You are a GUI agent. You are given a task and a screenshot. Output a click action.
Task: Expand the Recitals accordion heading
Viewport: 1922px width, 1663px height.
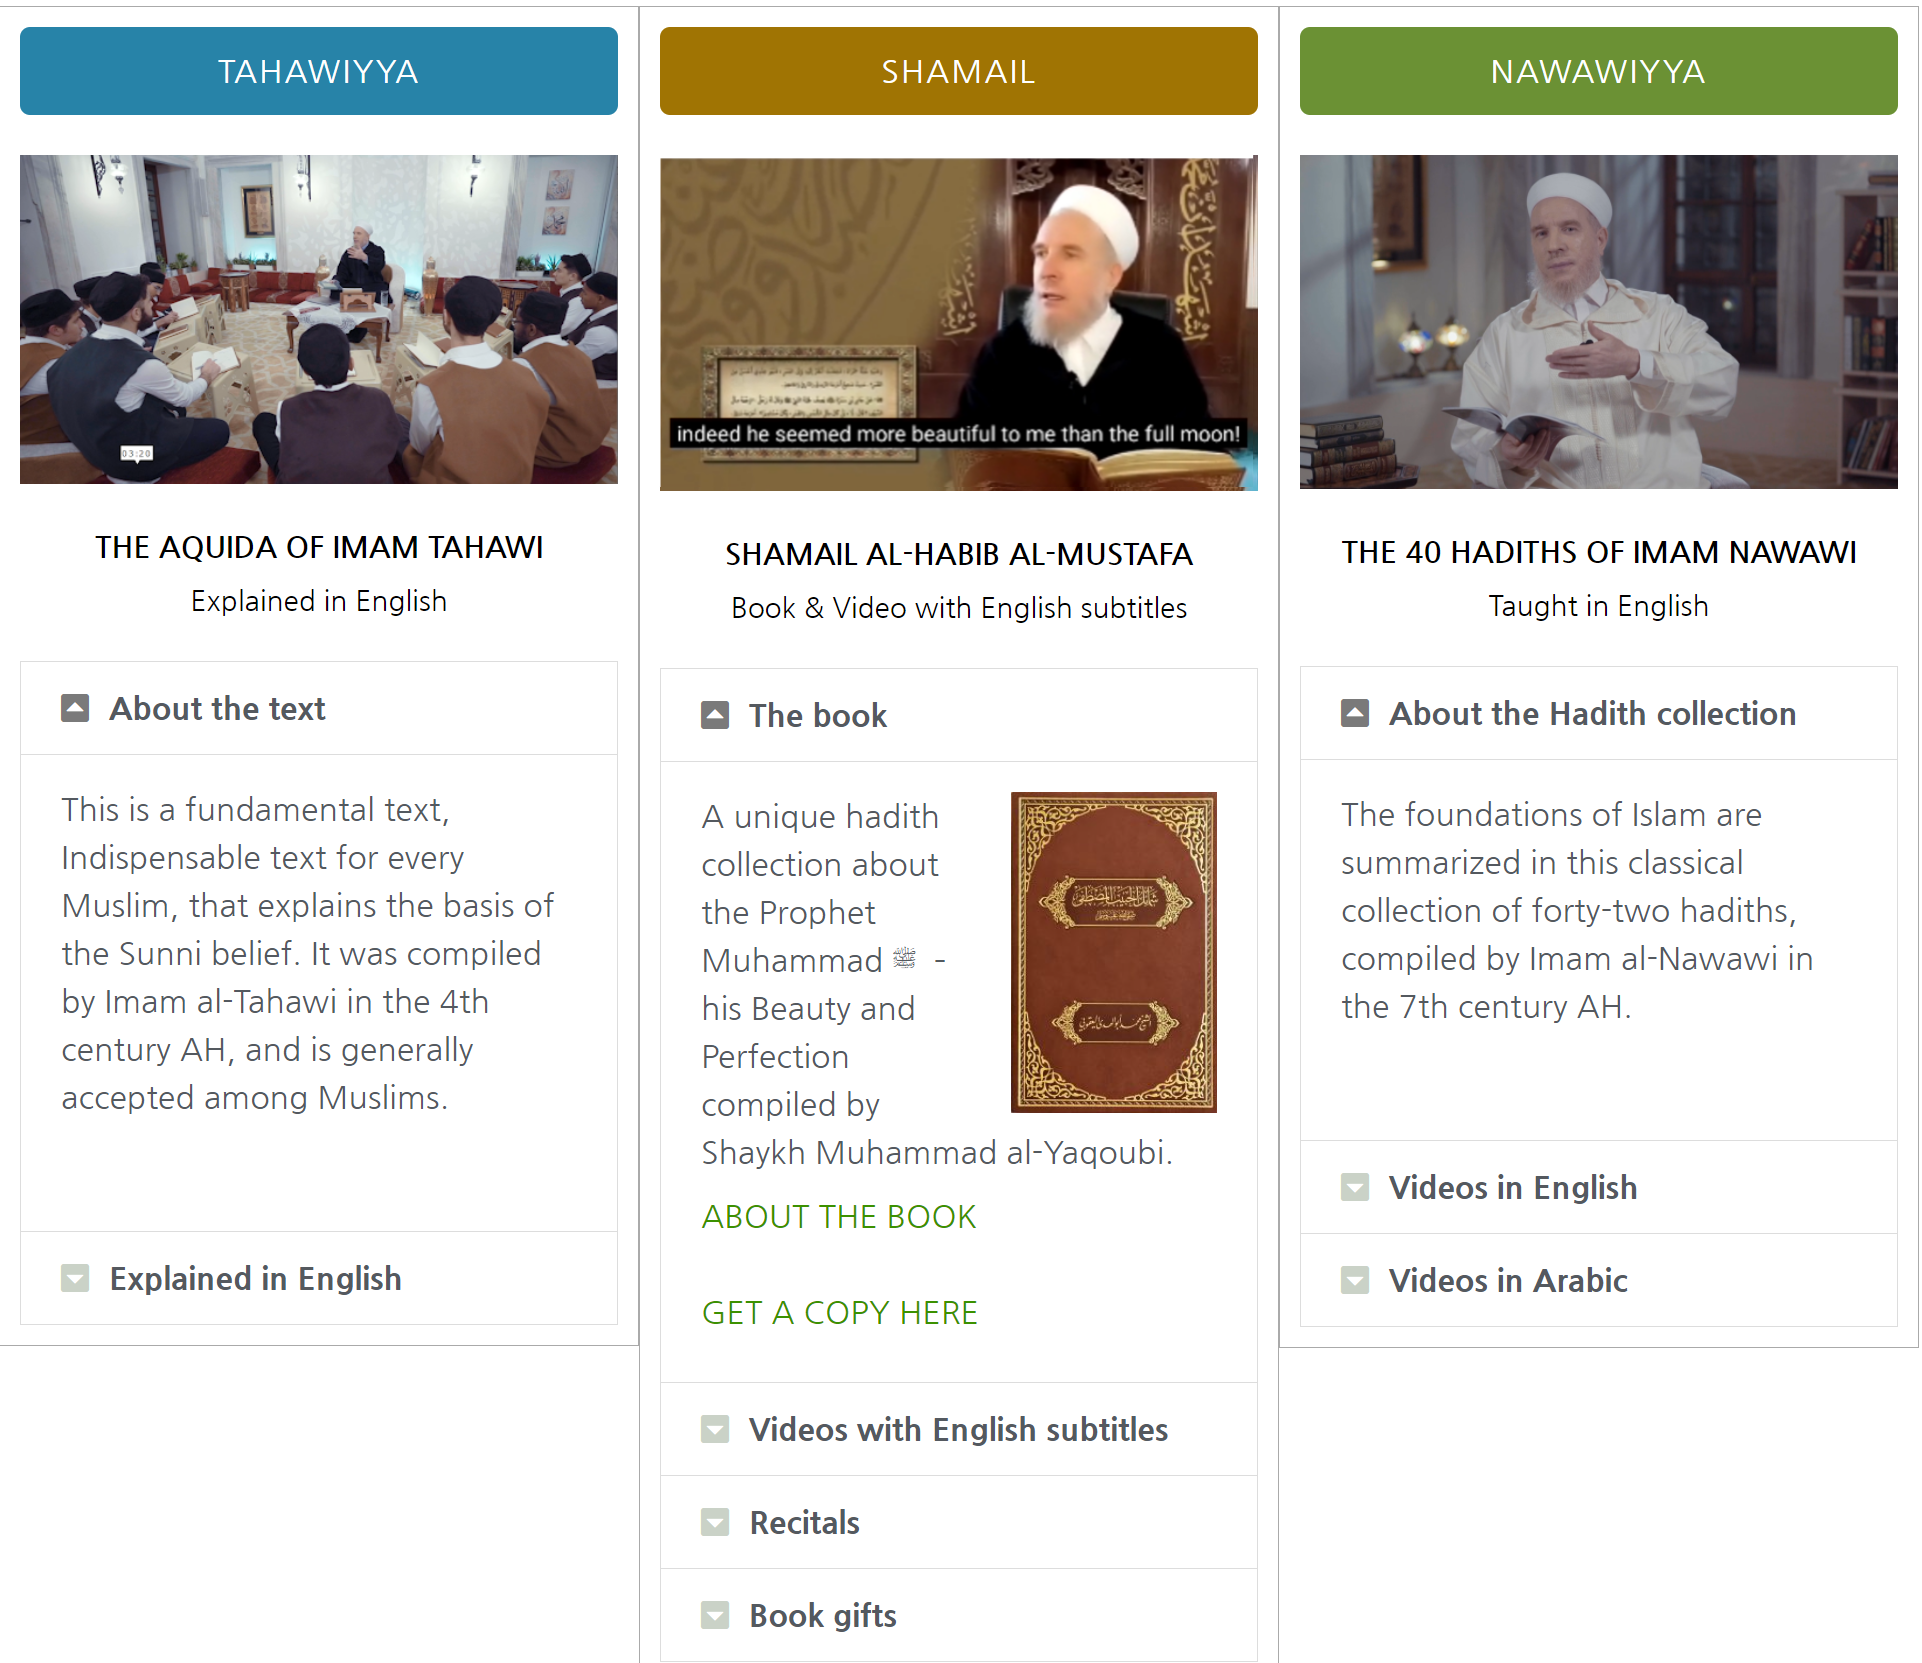point(959,1522)
